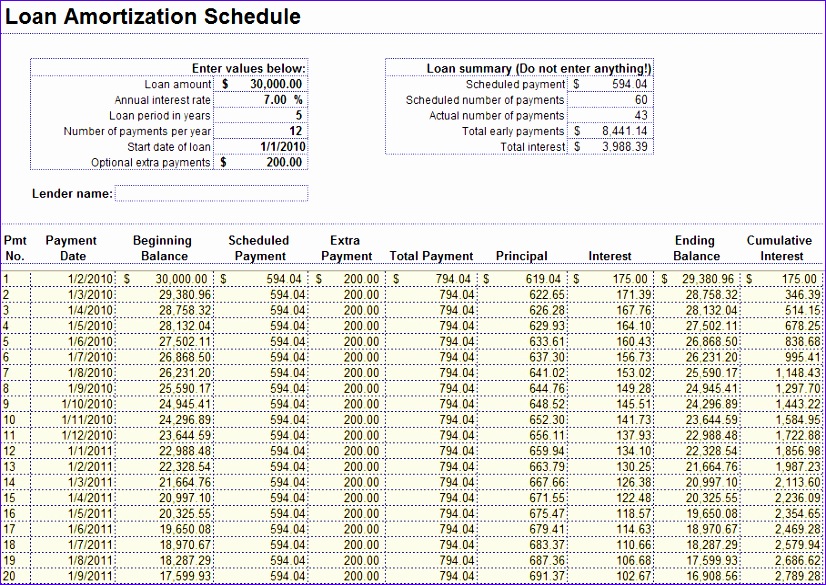The image size is (826, 585).
Task: Click the Loan Amortization Schedule title
Action: (x=153, y=16)
